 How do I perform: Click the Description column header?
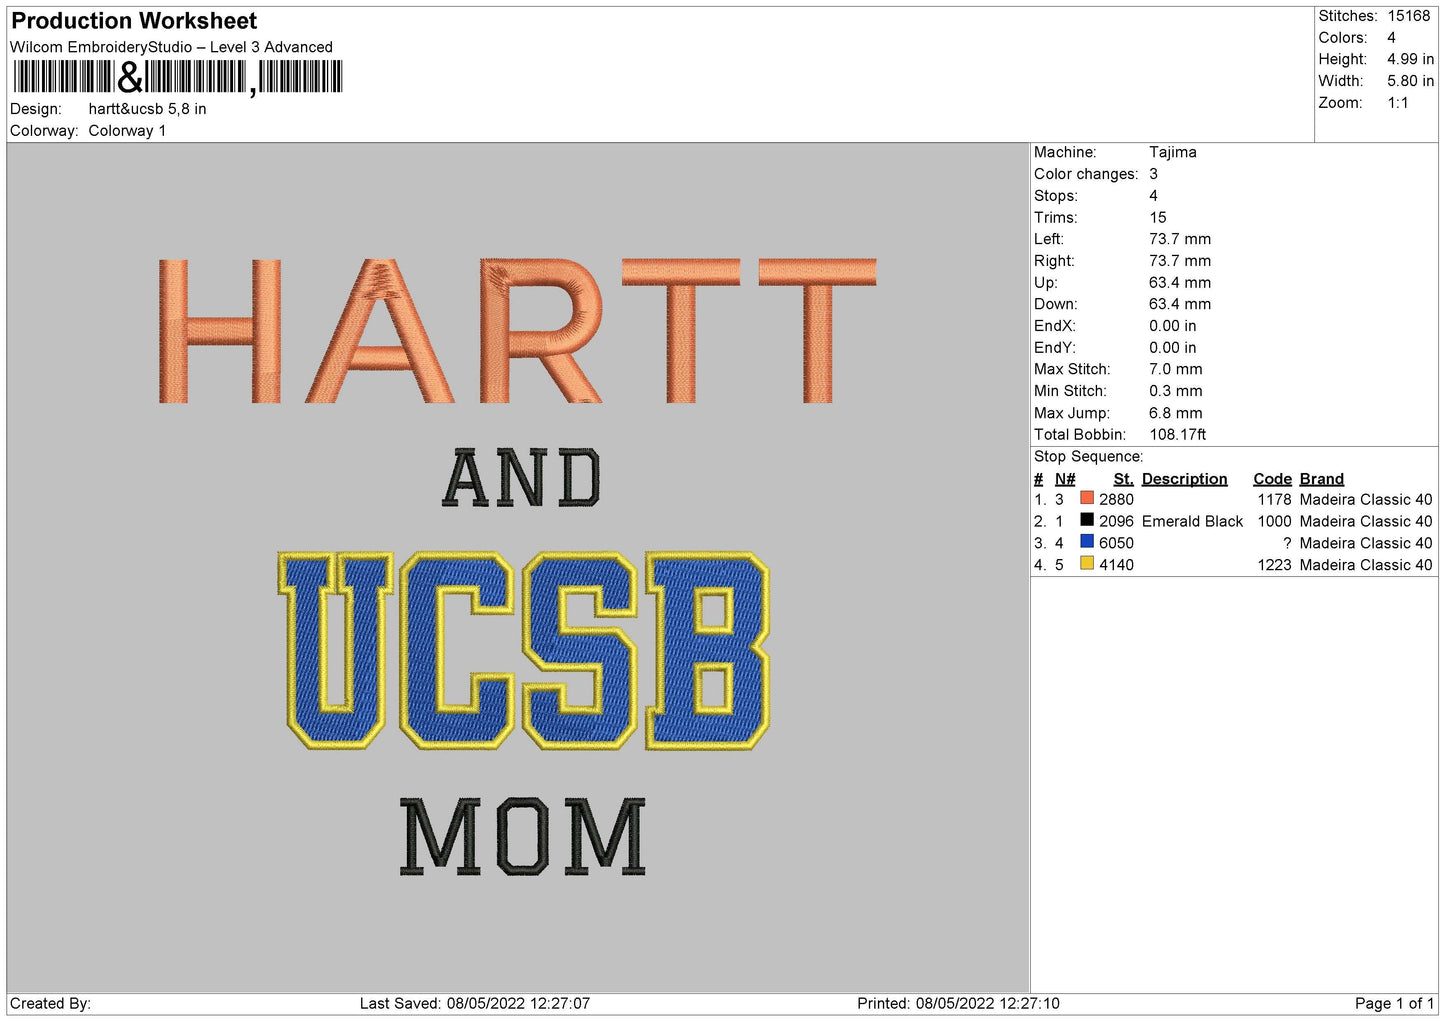coord(1185,479)
